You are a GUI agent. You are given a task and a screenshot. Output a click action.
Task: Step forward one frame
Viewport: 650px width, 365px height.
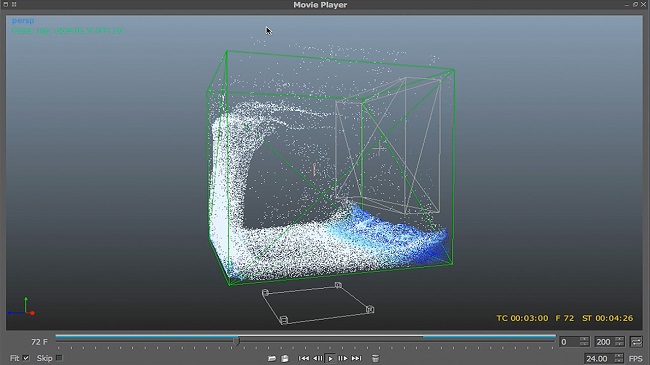pyautogui.click(x=343, y=358)
